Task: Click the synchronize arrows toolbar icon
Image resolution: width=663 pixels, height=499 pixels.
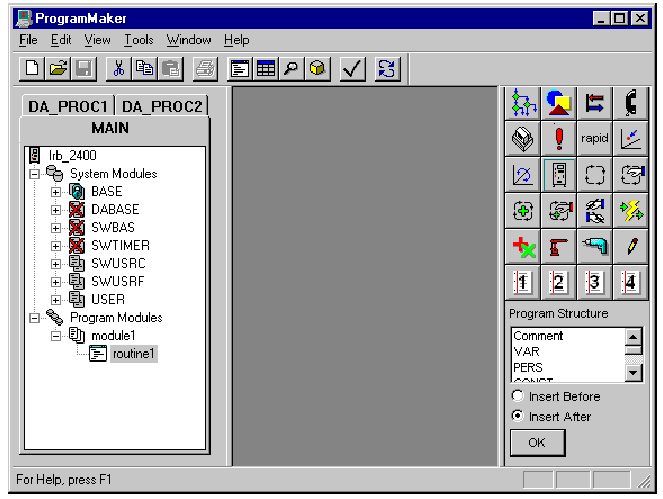Action: [387, 69]
